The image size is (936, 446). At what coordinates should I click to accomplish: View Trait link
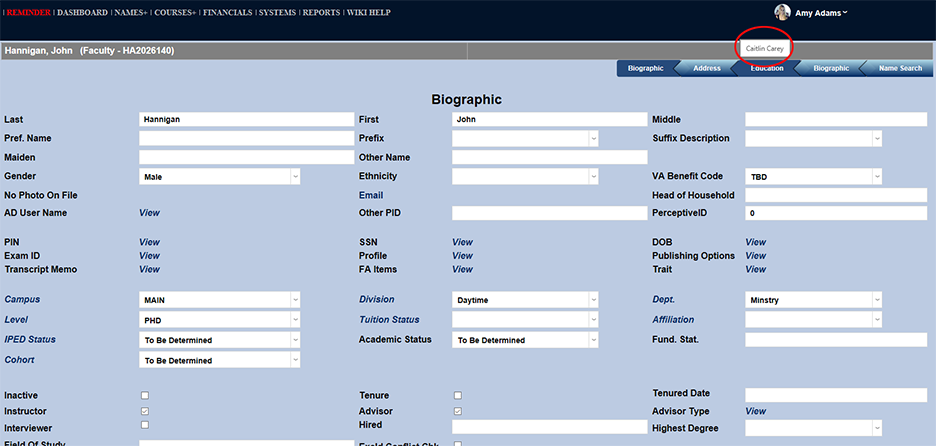tap(756, 270)
